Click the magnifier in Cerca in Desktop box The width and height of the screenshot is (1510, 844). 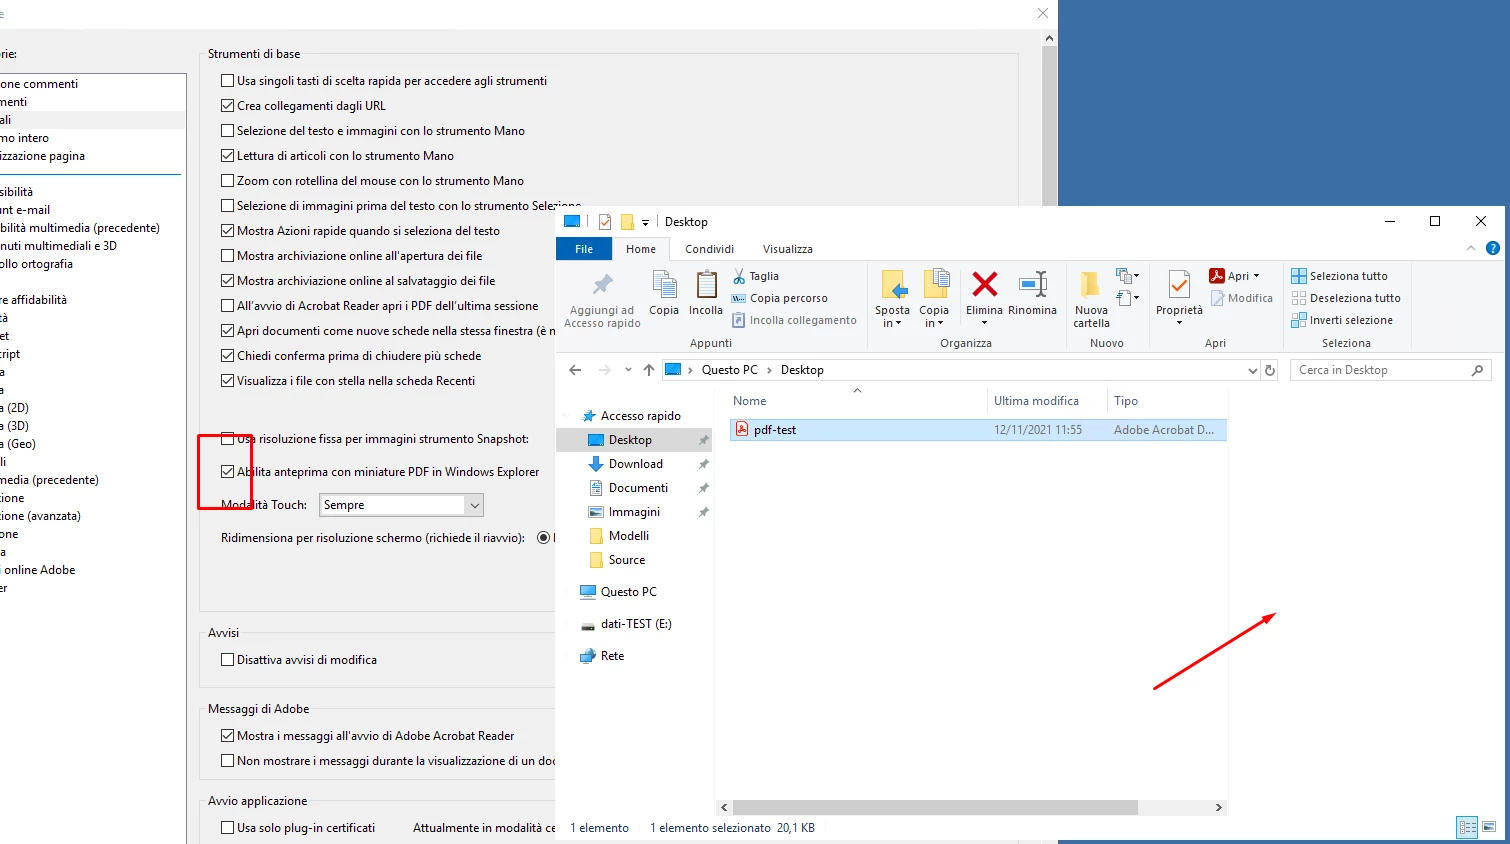[1477, 370]
